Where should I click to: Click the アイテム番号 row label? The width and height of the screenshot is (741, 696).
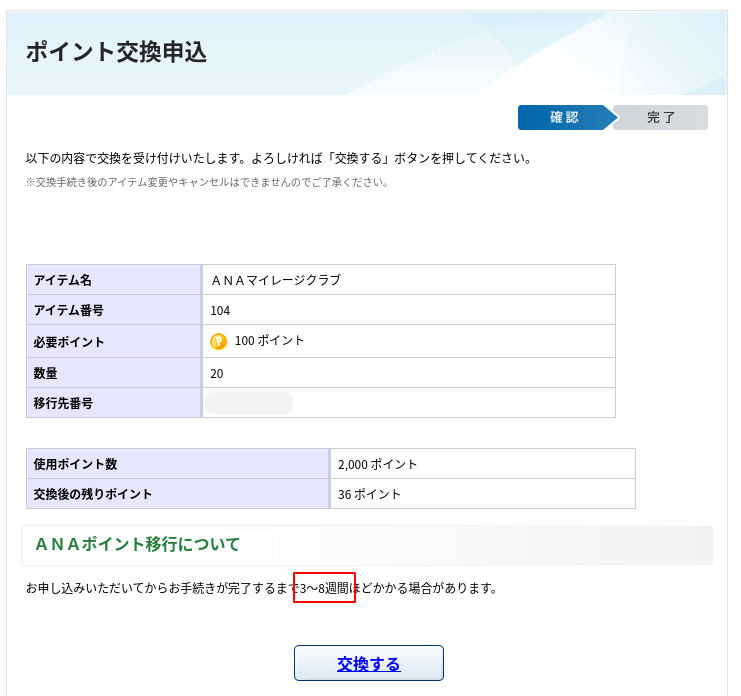pos(69,310)
